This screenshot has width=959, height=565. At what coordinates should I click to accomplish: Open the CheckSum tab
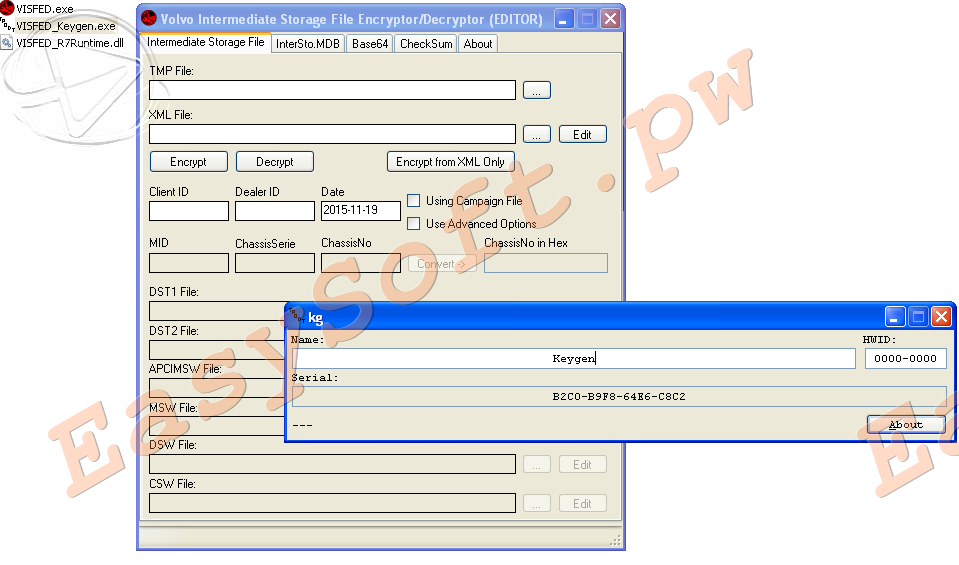426,44
